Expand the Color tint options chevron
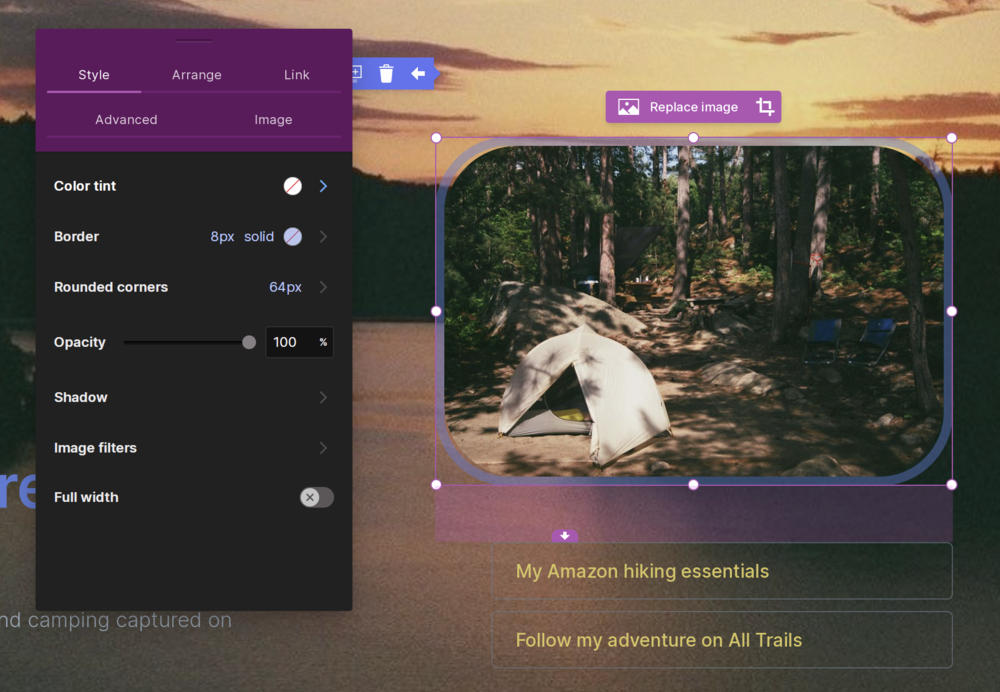The image size is (1000, 692). (x=323, y=186)
